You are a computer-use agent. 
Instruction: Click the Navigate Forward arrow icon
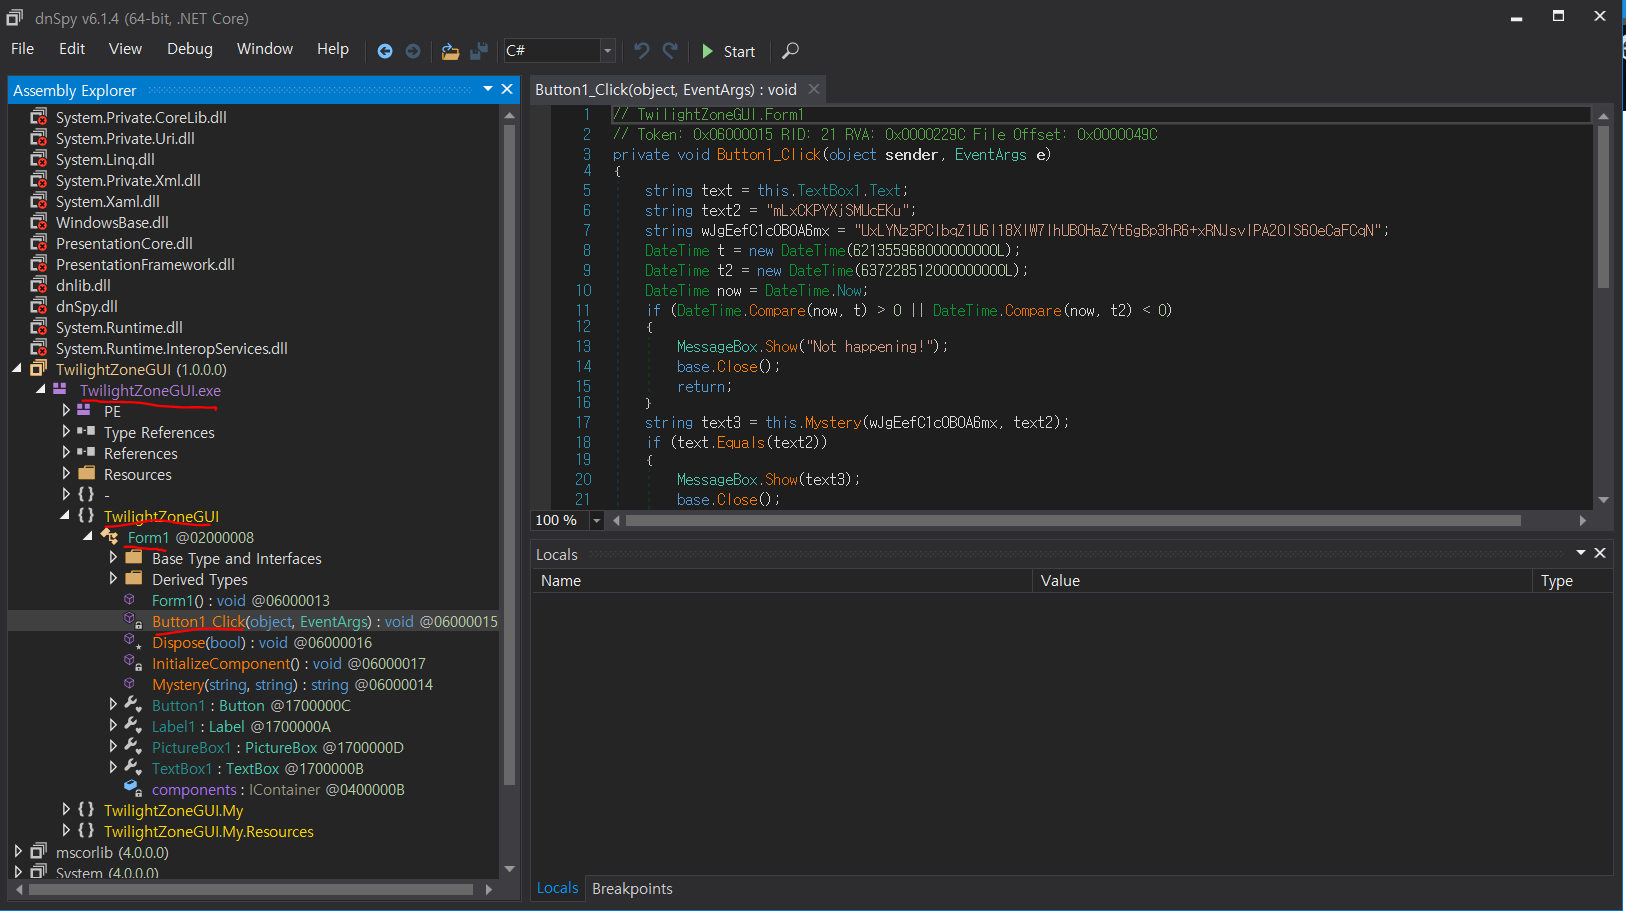click(413, 51)
